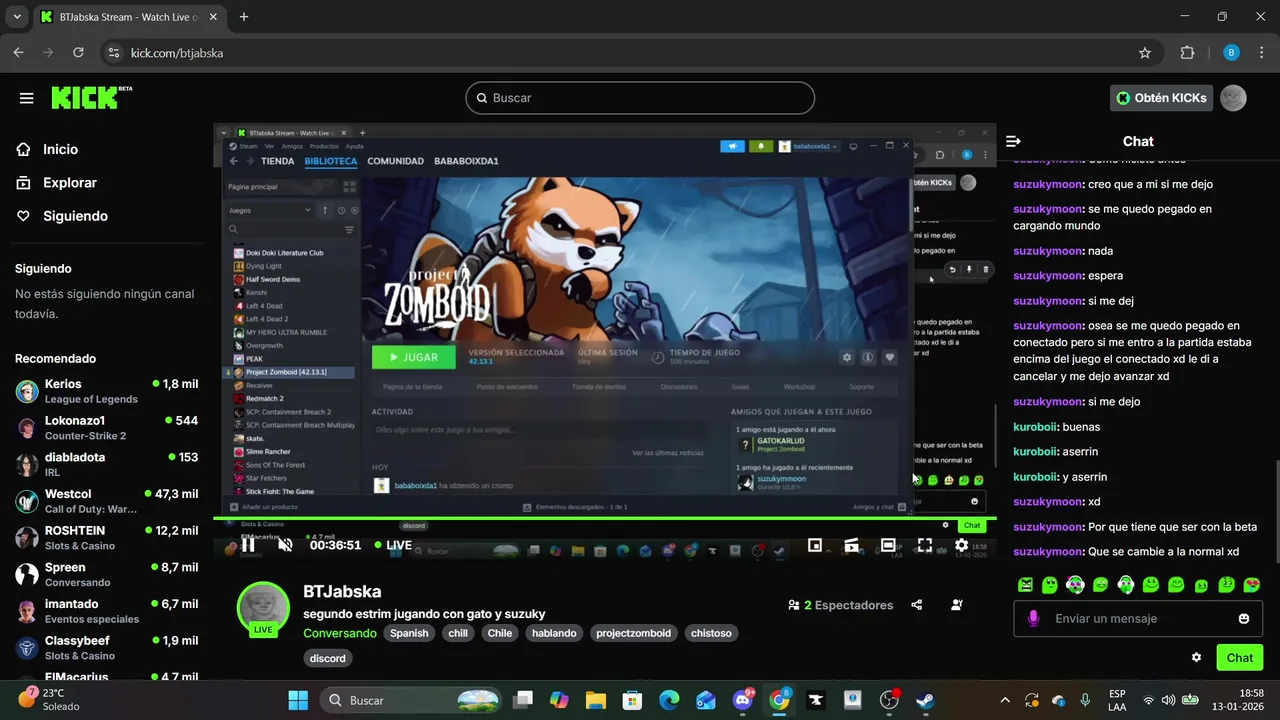Screen dimensions: 1280x720
Task: Unmute the stream audio
Action: (286, 545)
